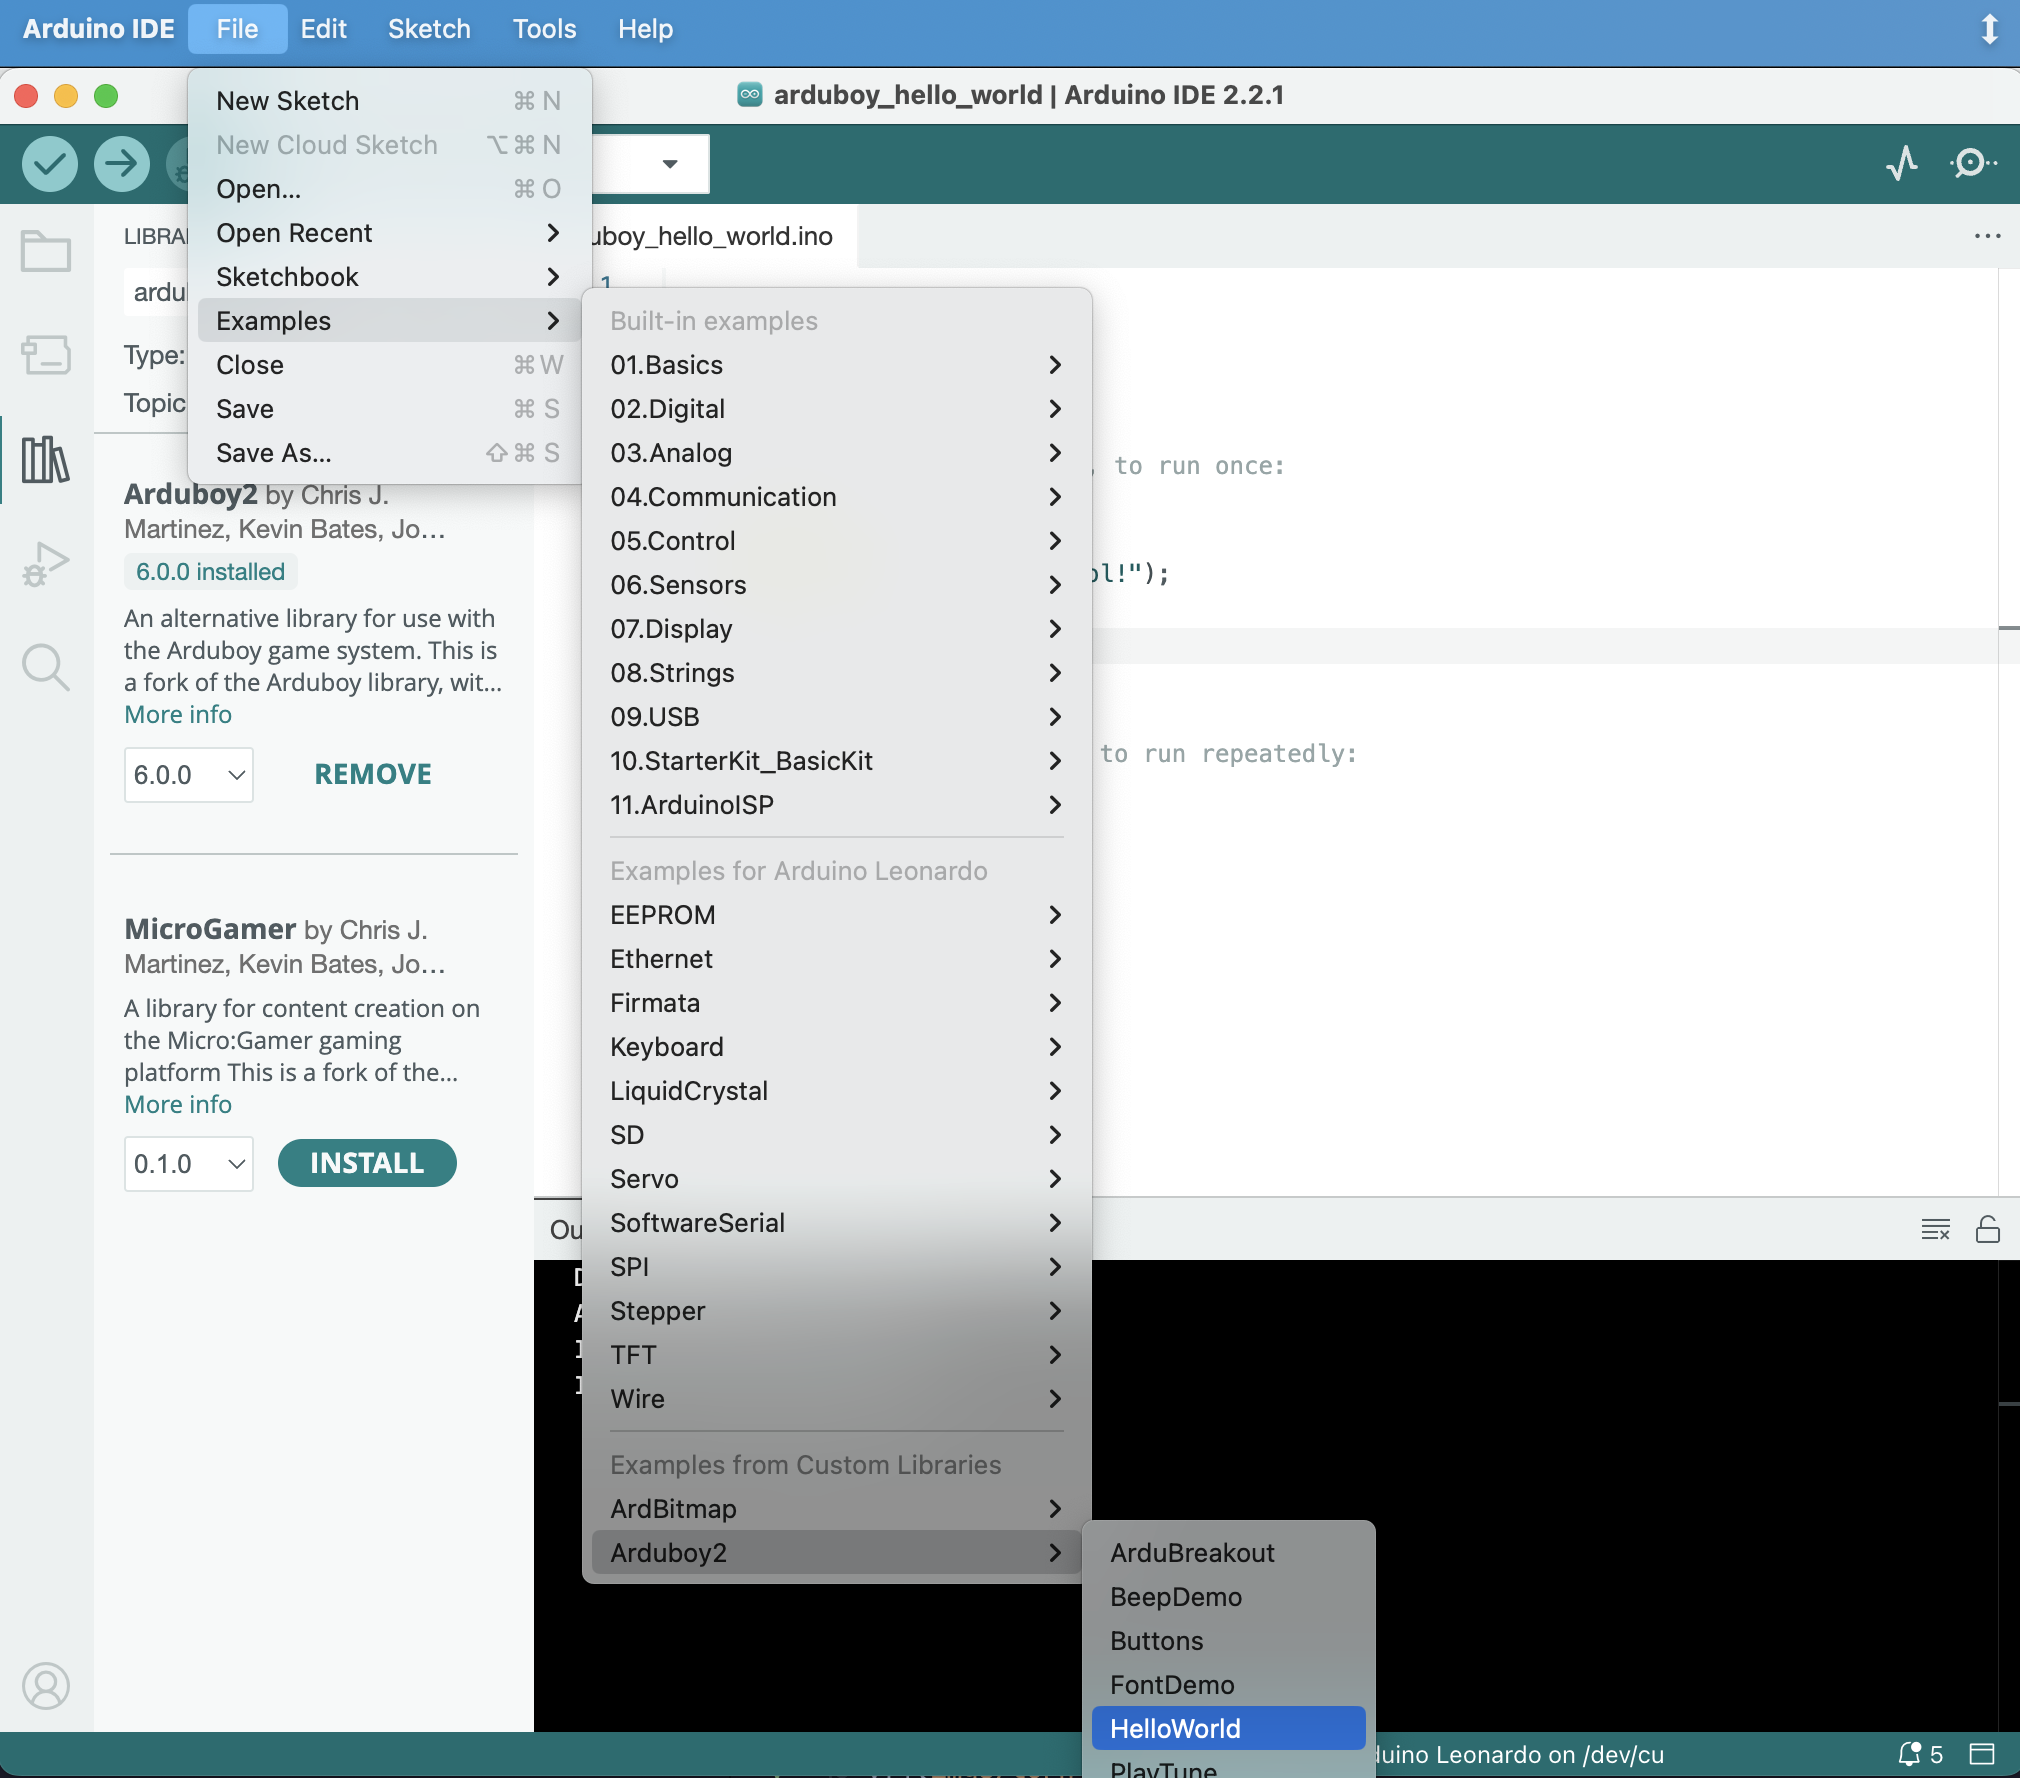Screen dimensions: 2020x1778
Task: Select the Buttons example
Action: coord(1228,1641)
